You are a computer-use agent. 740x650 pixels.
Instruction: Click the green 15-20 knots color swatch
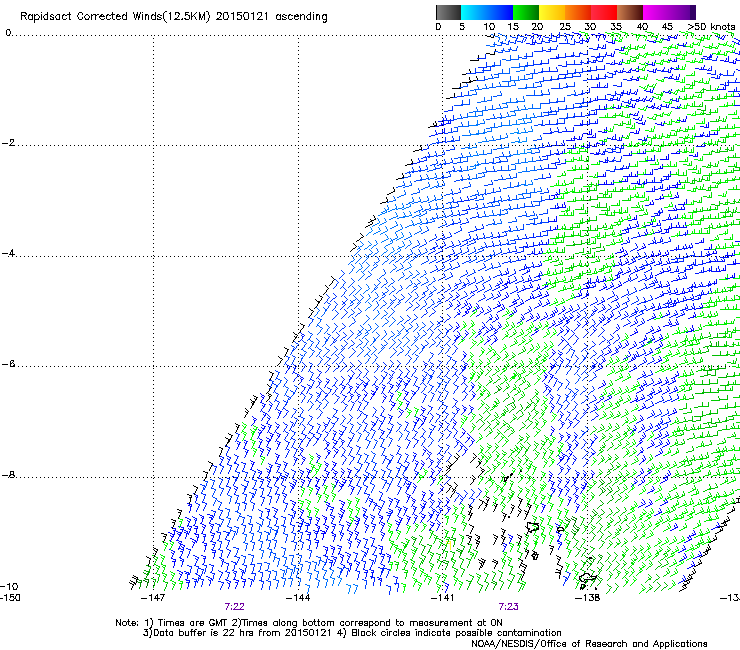(x=526, y=12)
